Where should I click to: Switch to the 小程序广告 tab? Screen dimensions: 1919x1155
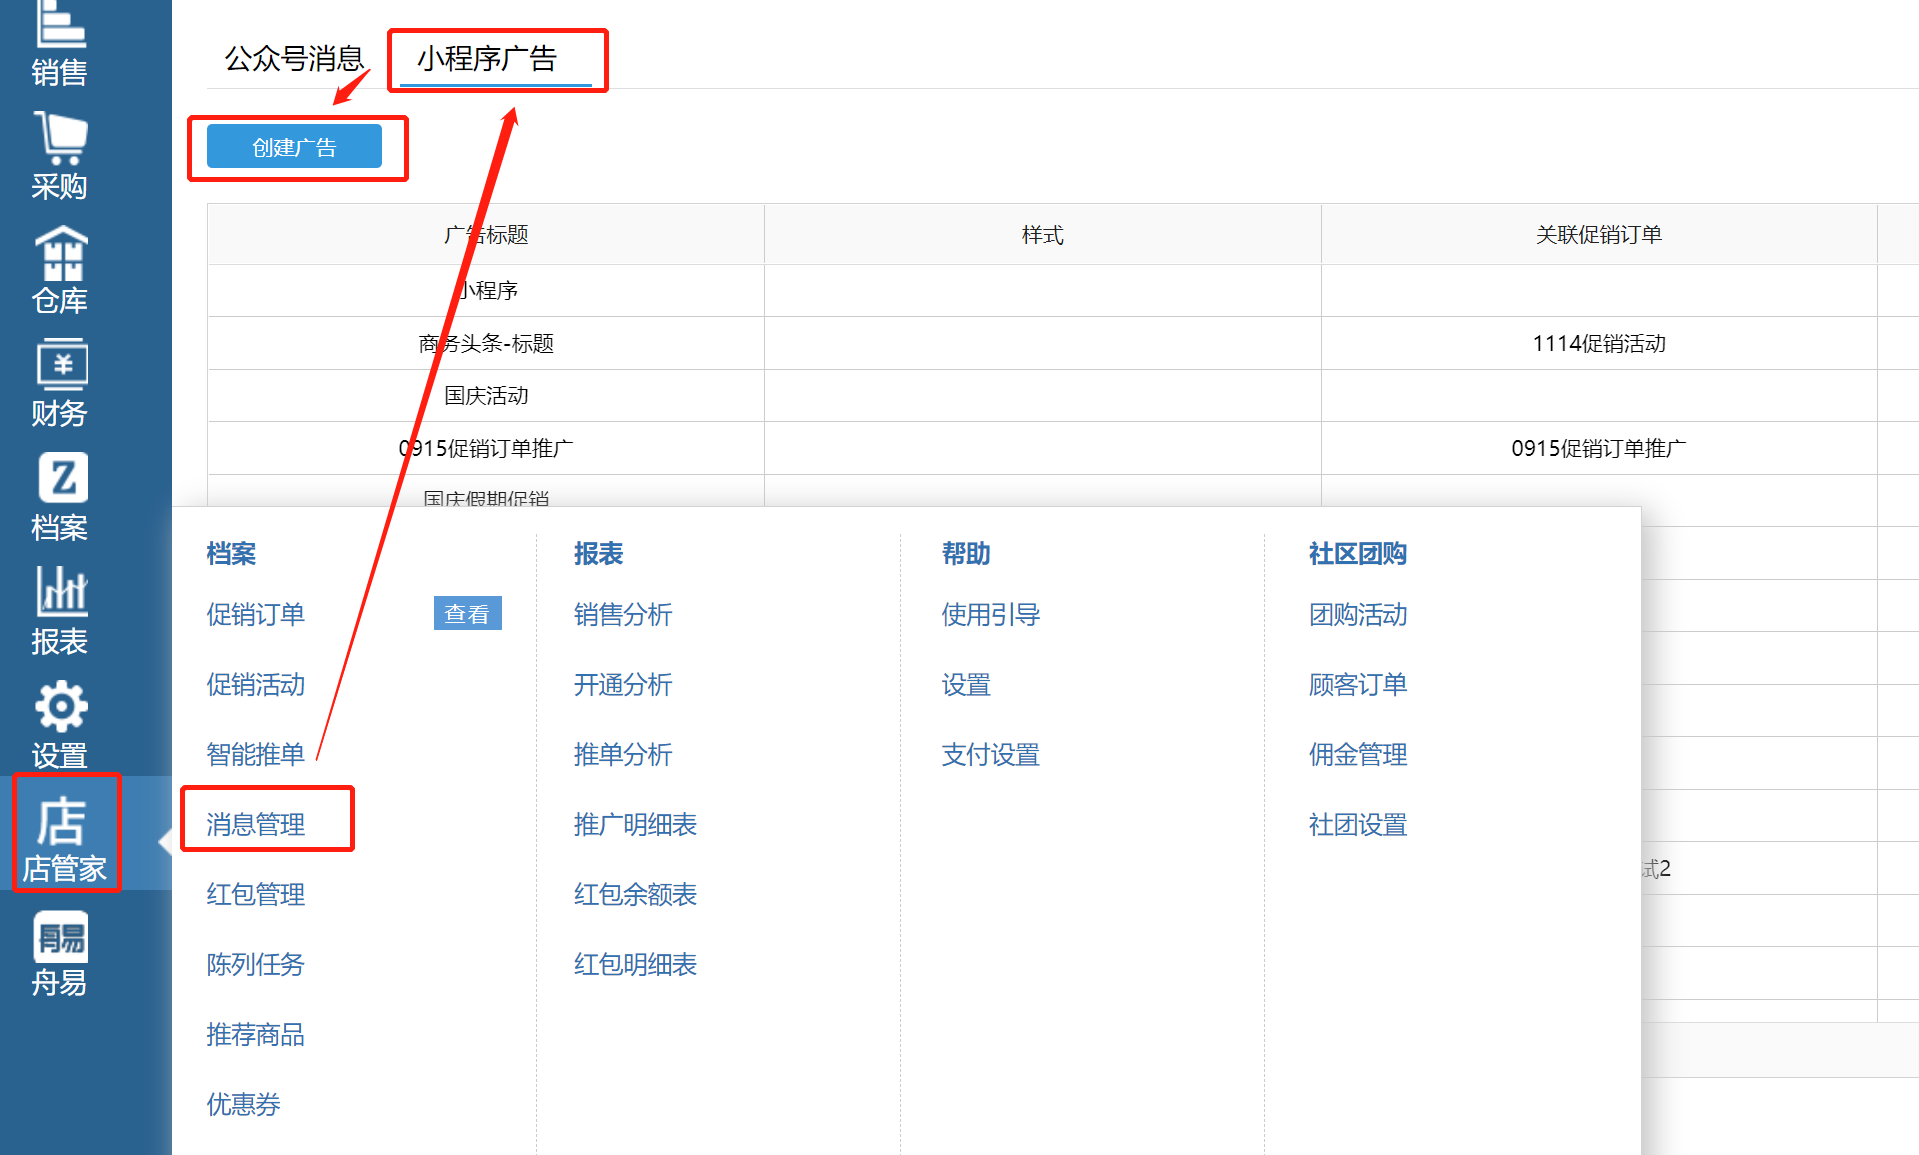487,59
